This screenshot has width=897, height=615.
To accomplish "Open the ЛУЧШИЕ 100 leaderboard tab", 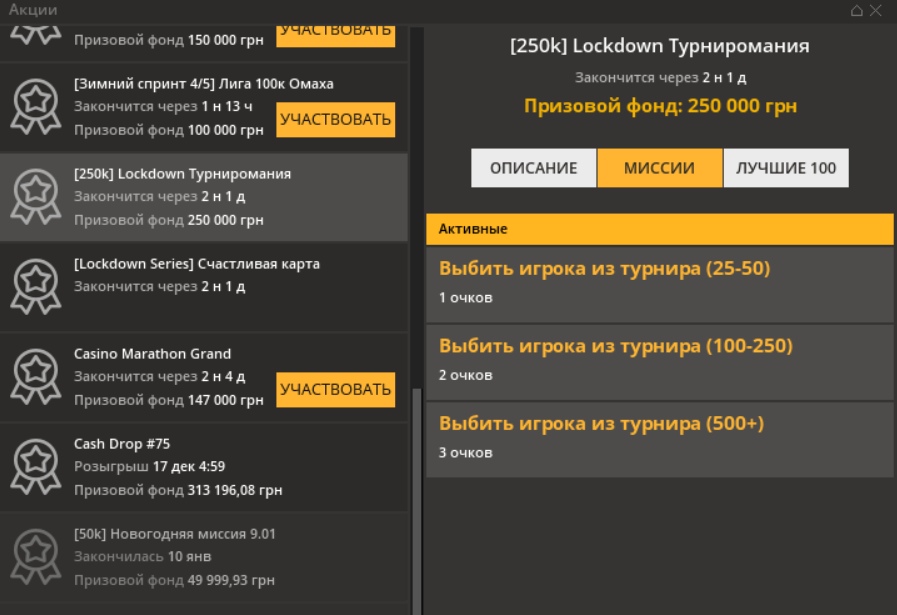I will 786,168.
